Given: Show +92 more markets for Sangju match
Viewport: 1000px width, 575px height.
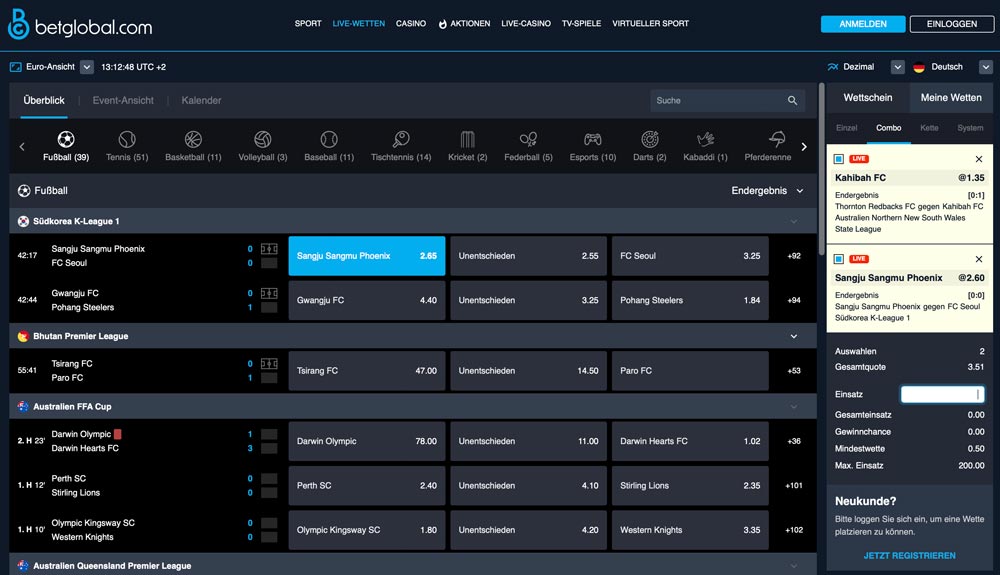Looking at the screenshot, I should coord(794,256).
